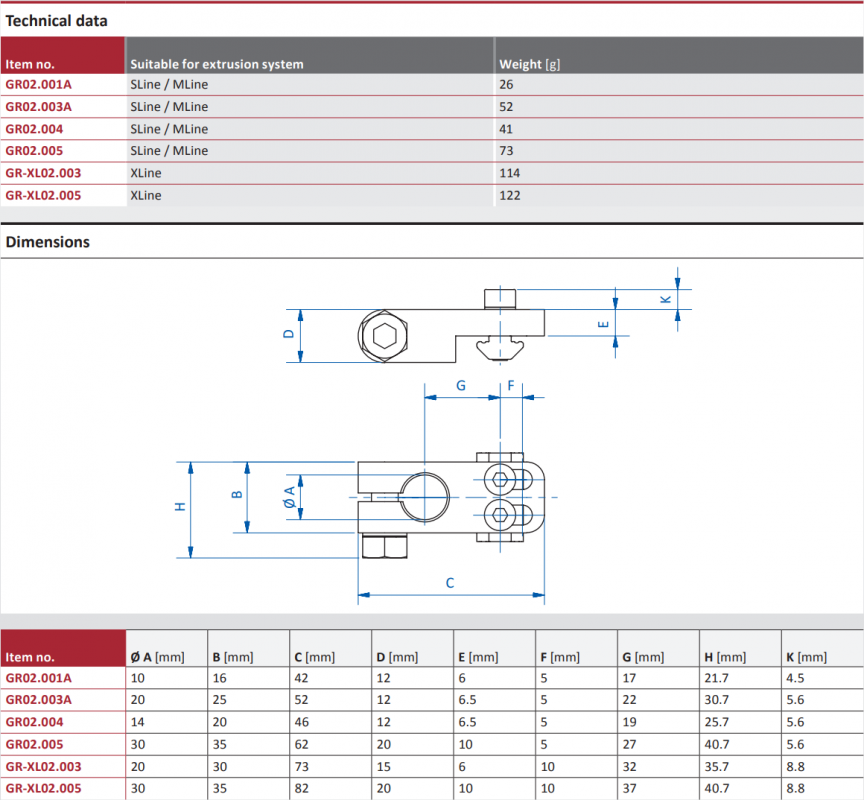This screenshot has height=800, width=864.
Task: Click 'XLine' in the GR-XL02.003 row
Action: click(x=146, y=173)
